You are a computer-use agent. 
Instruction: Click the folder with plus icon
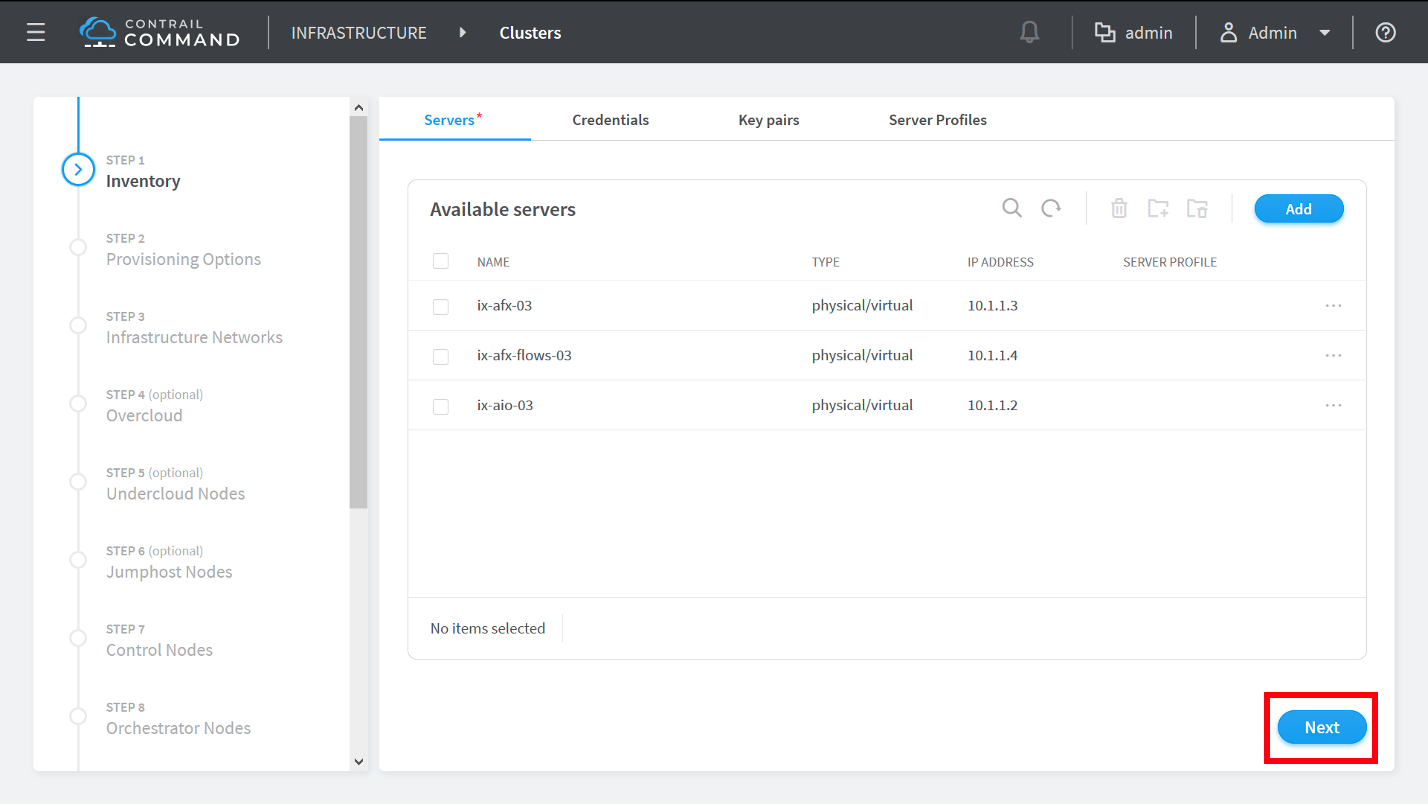tap(1158, 208)
